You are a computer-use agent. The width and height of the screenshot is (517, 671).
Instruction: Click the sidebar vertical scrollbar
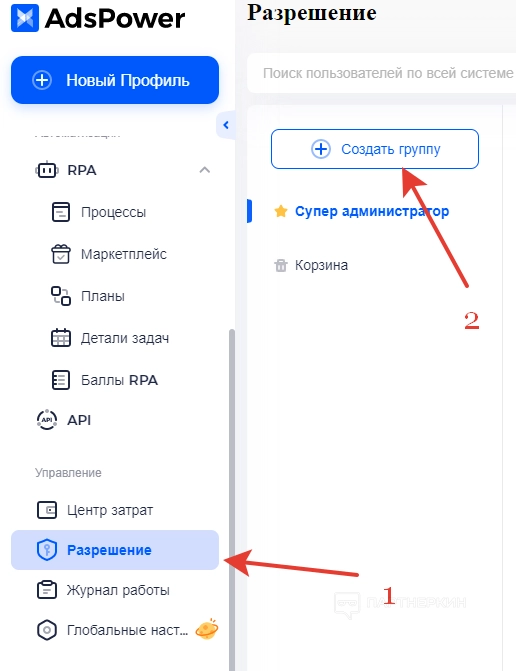pyautogui.click(x=232, y=500)
